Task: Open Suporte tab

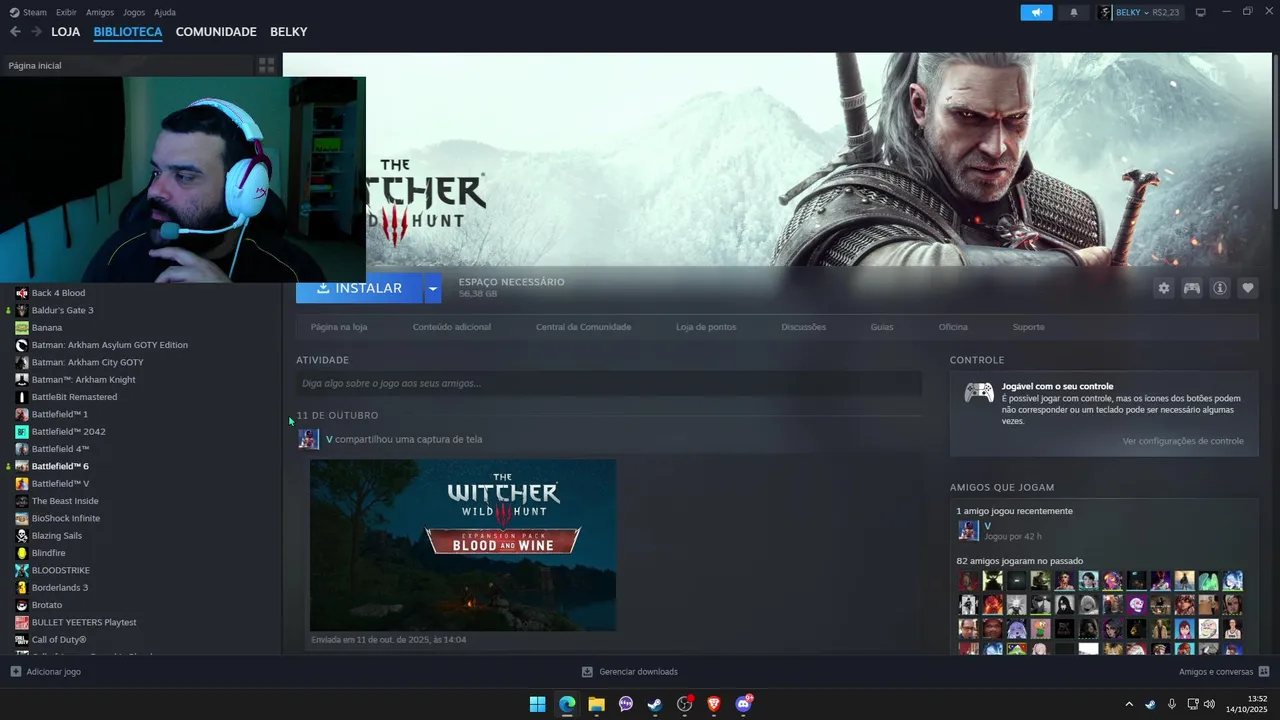Action: (1028, 327)
